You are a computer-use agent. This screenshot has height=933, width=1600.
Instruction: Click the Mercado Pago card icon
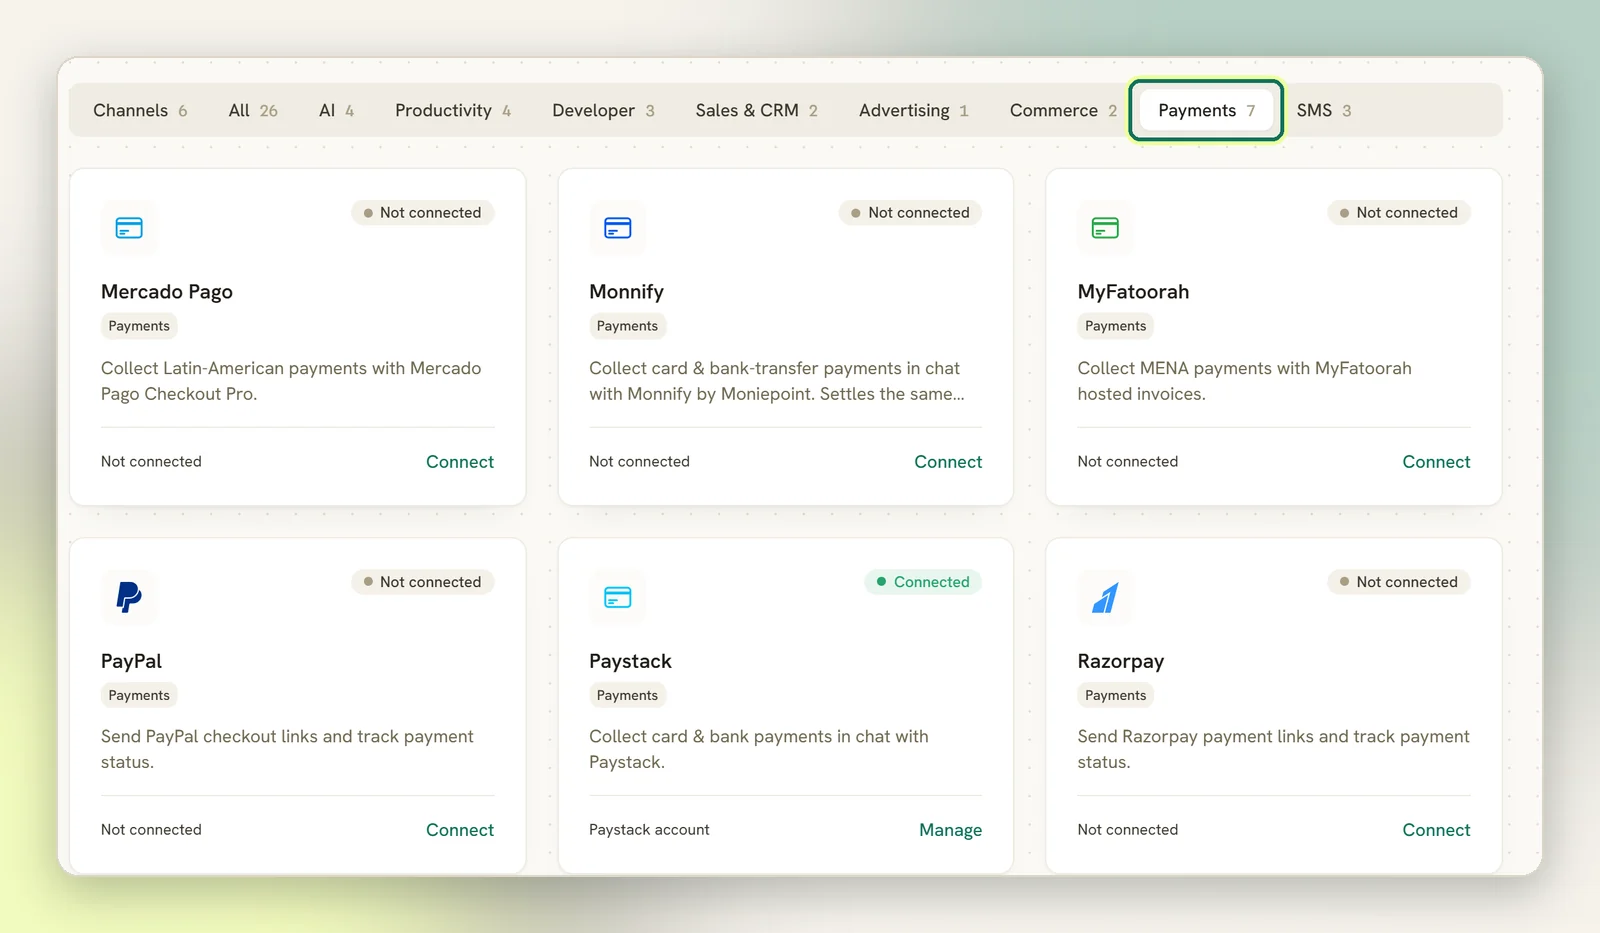coord(129,228)
